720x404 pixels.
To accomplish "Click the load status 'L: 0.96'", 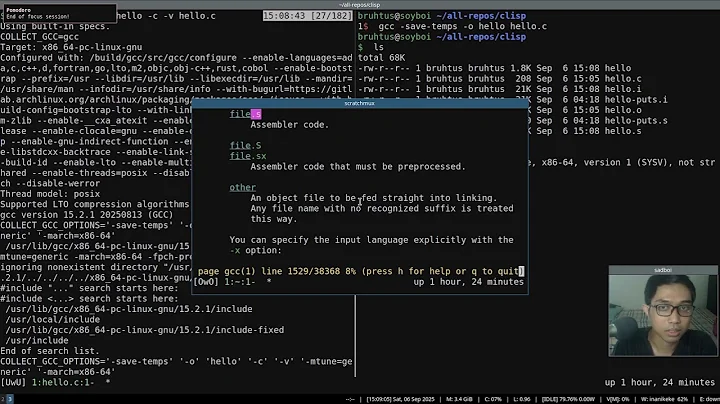I will tap(522, 399).
